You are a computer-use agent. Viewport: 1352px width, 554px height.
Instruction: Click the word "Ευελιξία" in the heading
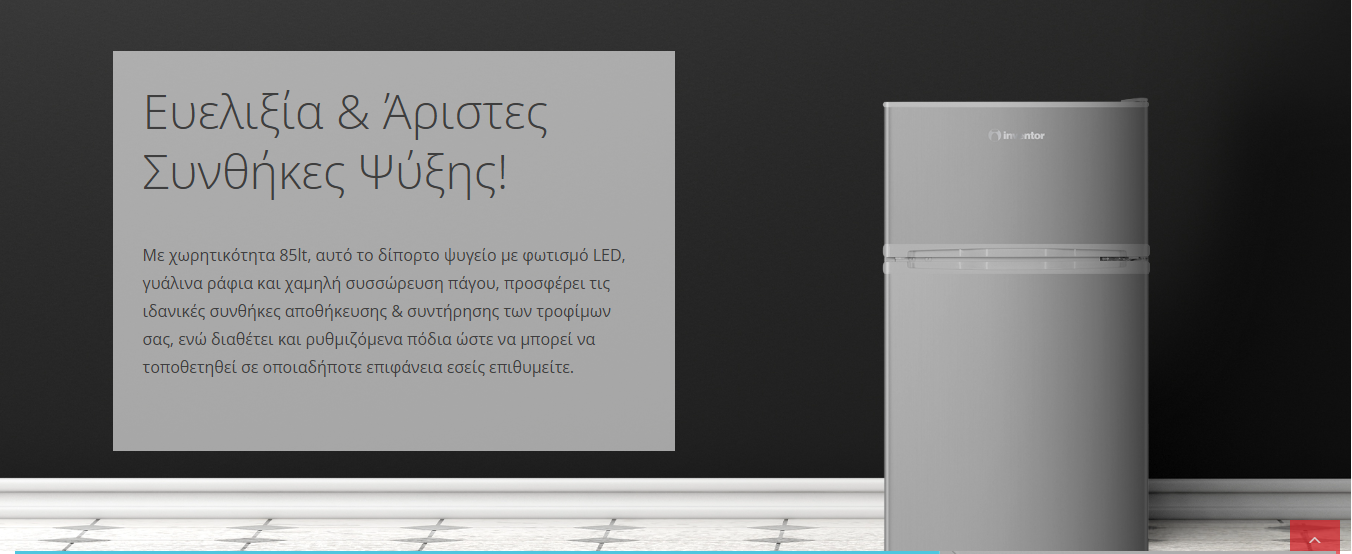(x=233, y=112)
